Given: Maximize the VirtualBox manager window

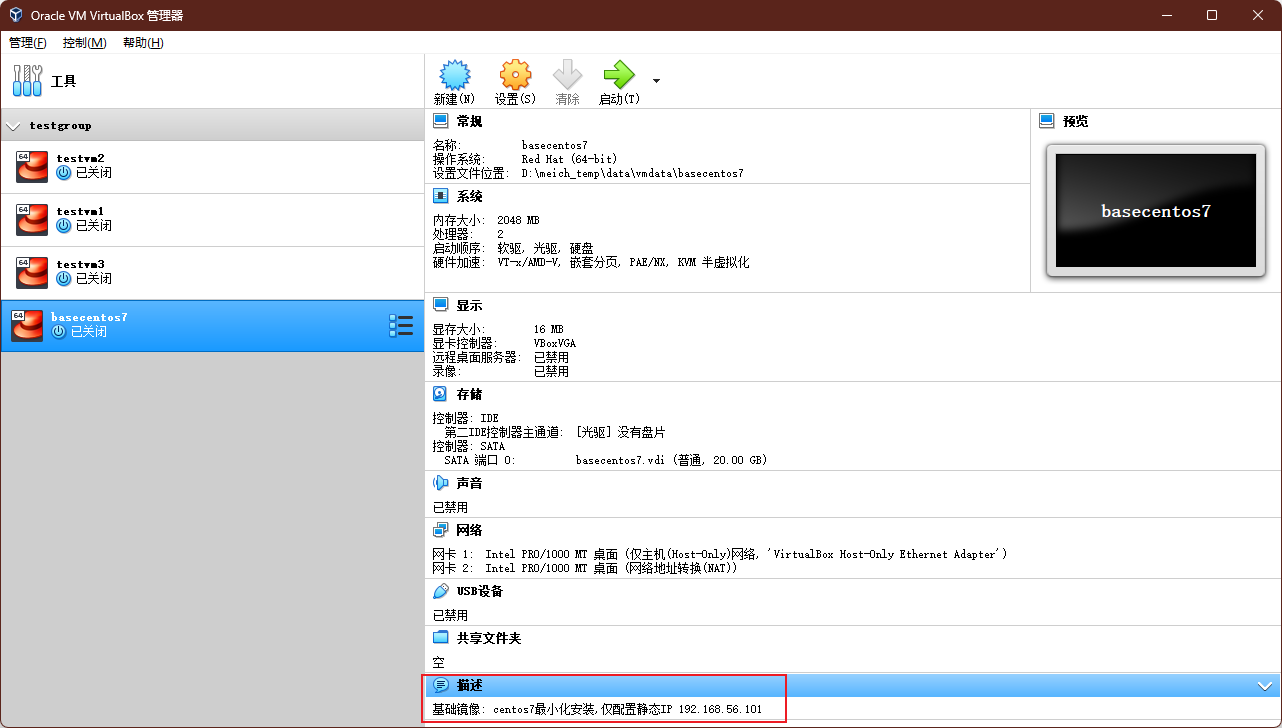Looking at the screenshot, I should tap(1212, 15).
